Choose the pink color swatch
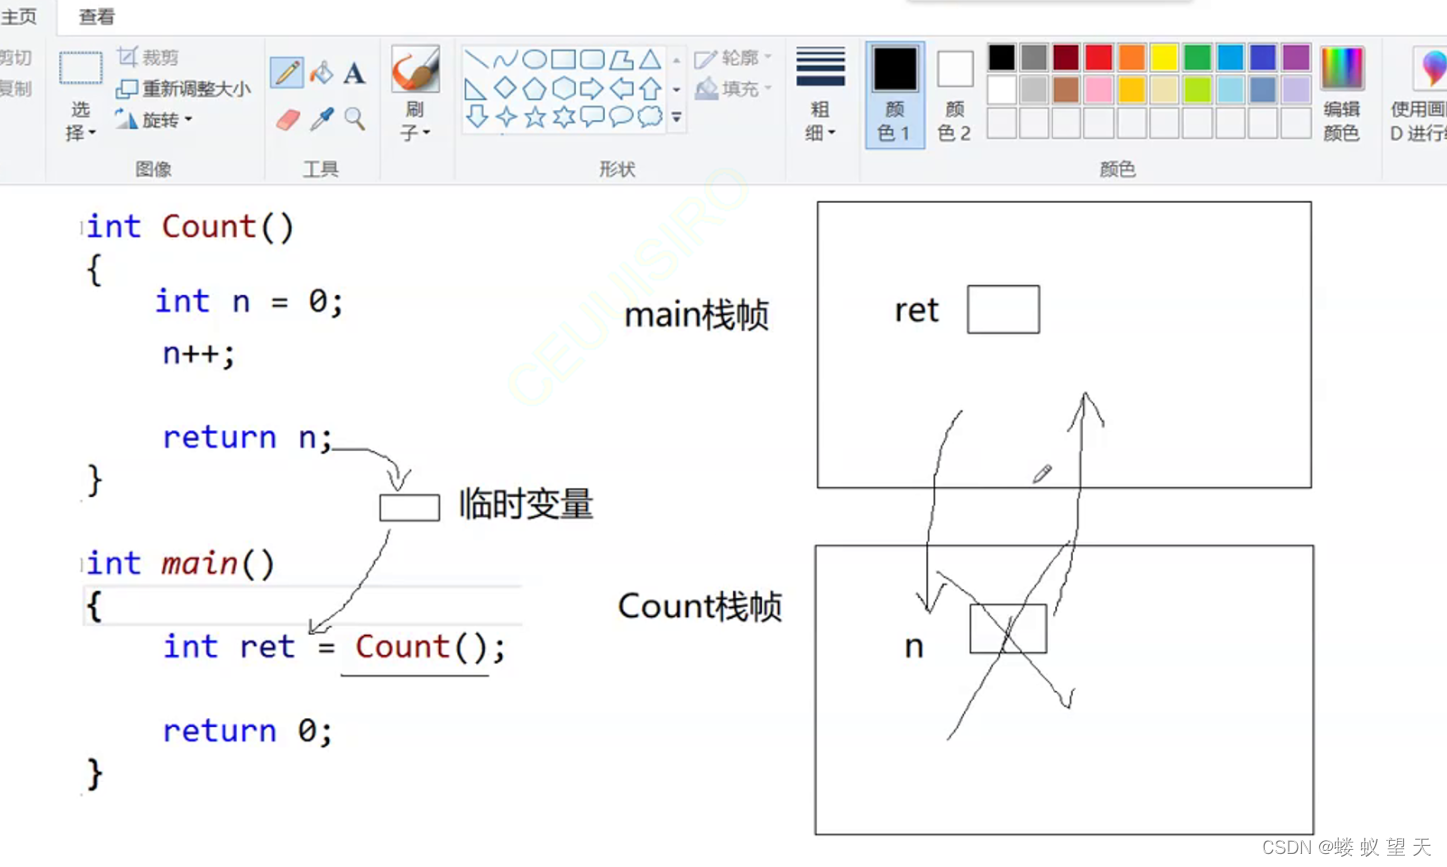This screenshot has width=1447, height=867. coord(1099,90)
